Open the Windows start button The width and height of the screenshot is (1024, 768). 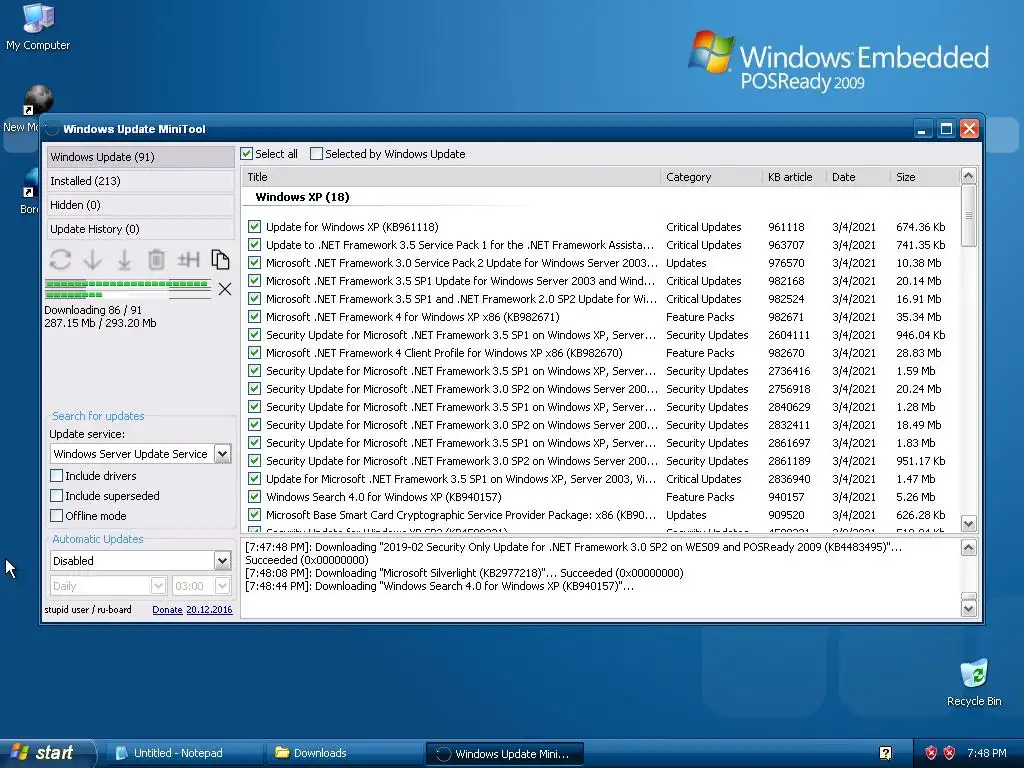click(x=47, y=753)
